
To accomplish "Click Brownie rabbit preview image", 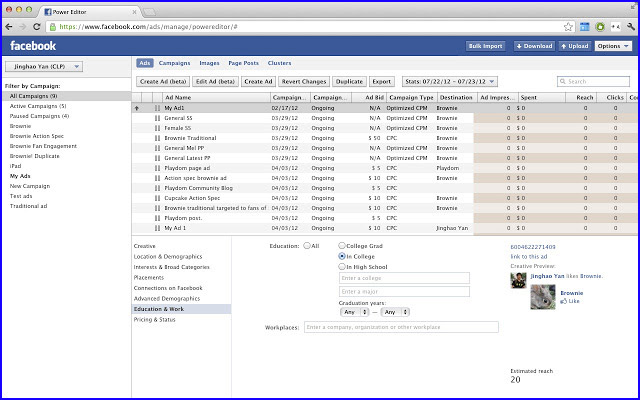I will point(543,297).
